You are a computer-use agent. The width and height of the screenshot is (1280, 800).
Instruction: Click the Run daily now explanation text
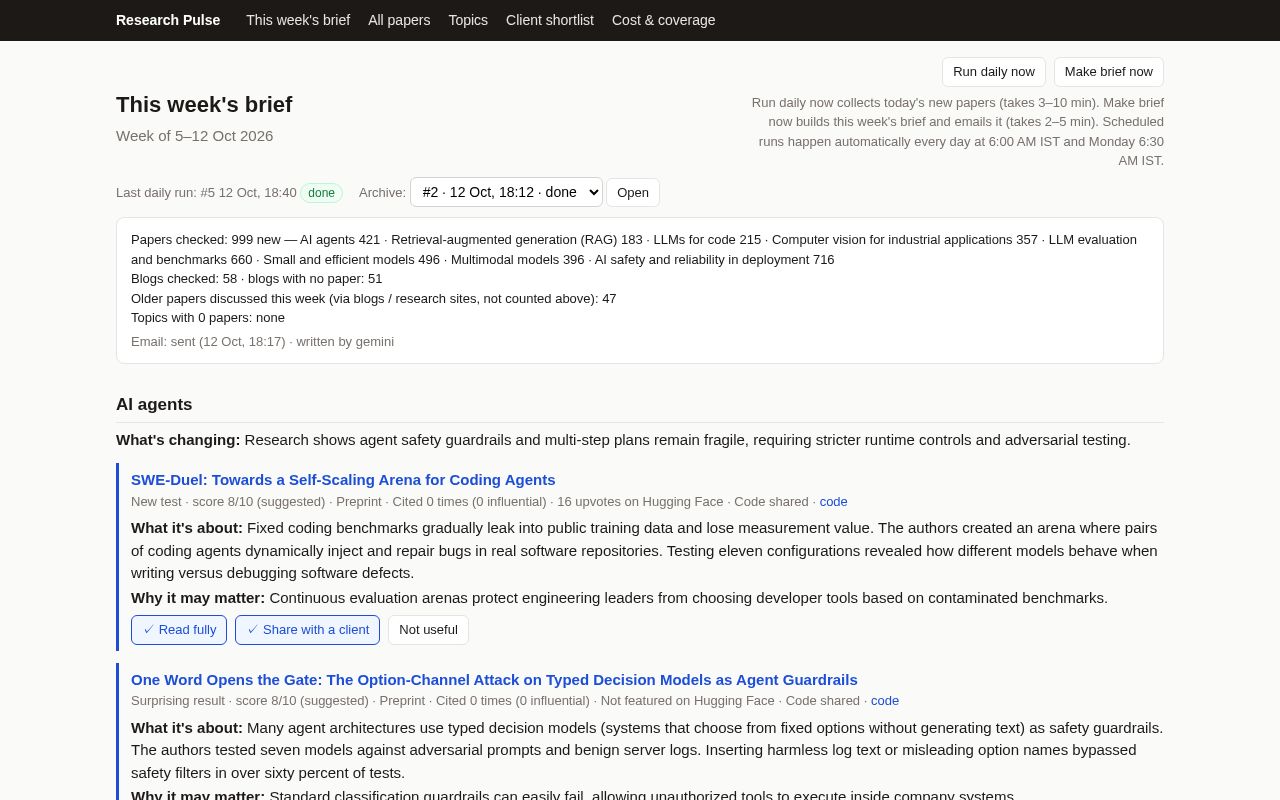957,131
